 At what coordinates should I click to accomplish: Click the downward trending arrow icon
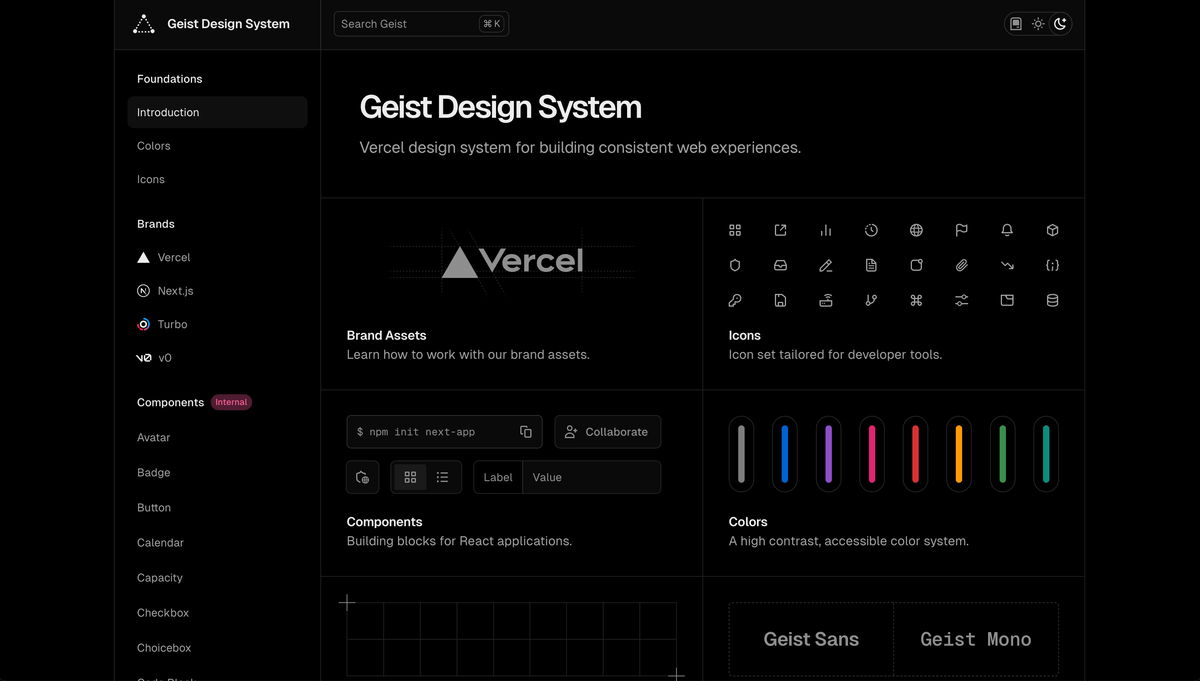(1007, 265)
